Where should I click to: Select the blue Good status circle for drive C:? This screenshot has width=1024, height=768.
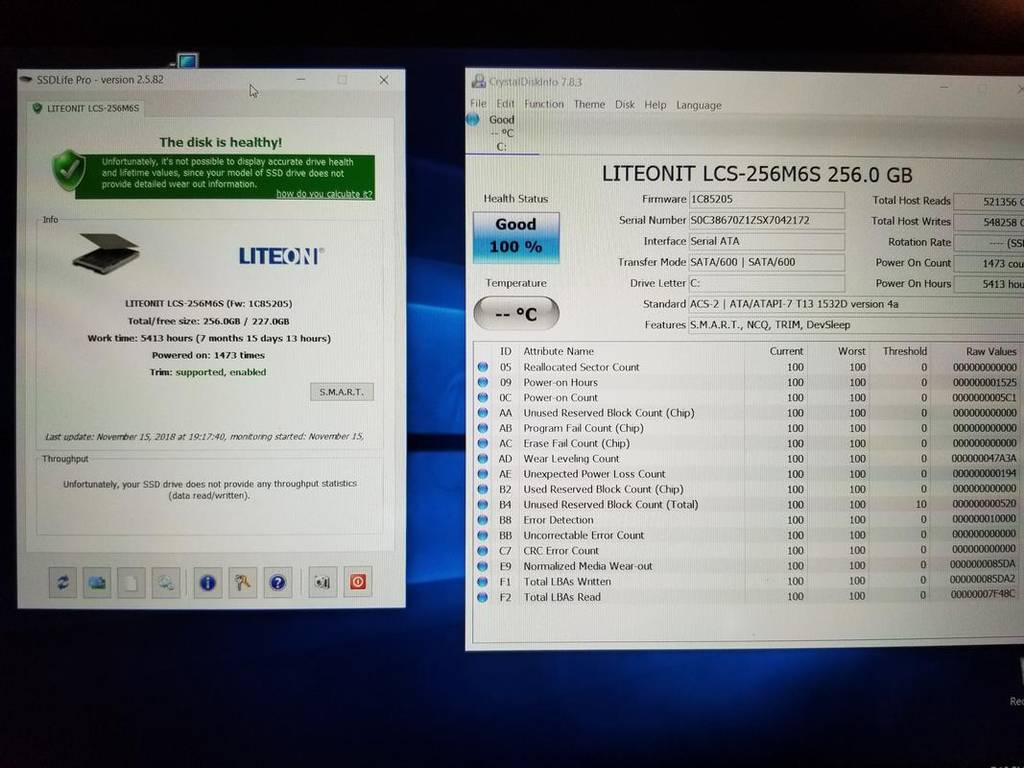tap(473, 120)
